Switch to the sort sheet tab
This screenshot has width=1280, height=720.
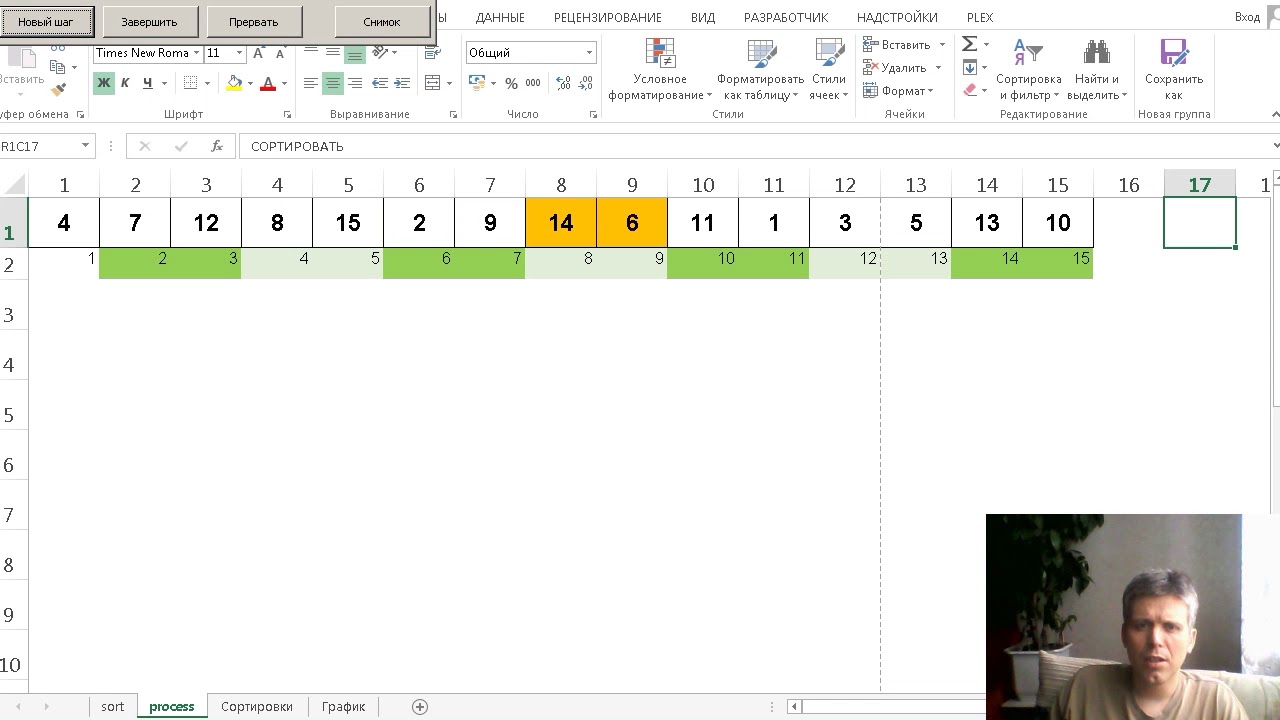(x=113, y=707)
